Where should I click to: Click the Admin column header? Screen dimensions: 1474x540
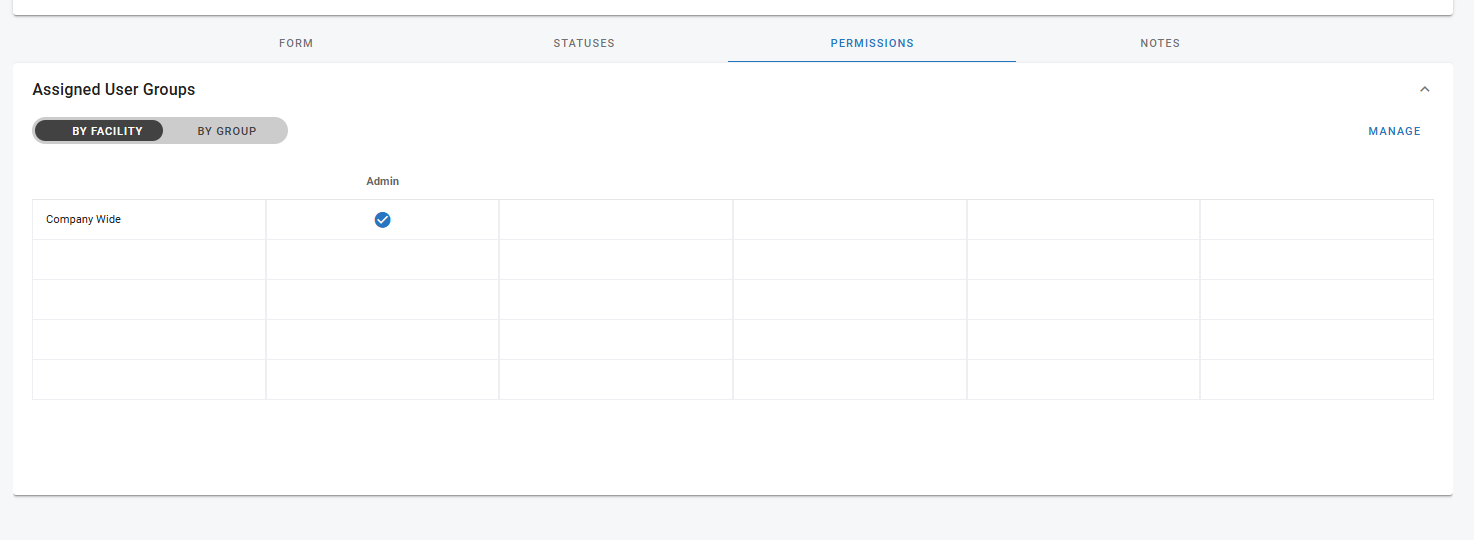[x=382, y=181]
